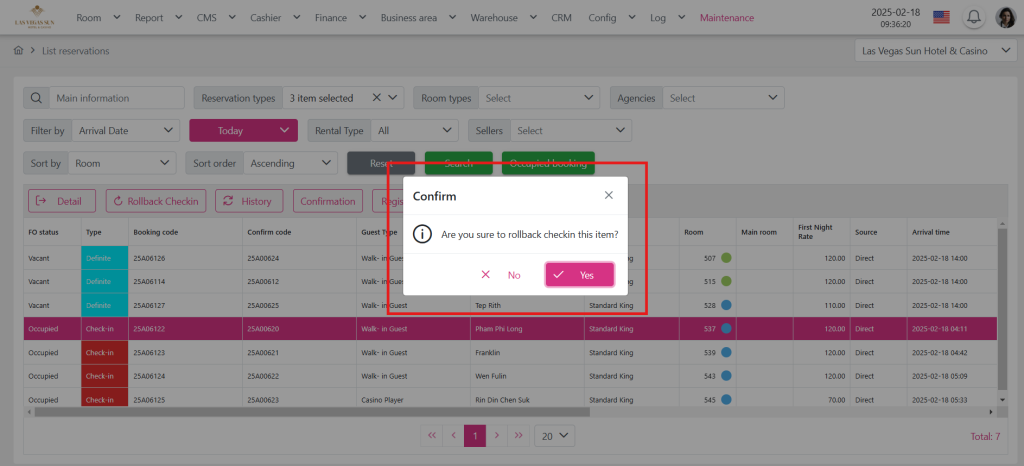Click the notification bell icon
The image size is (1024, 466).
[973, 17]
